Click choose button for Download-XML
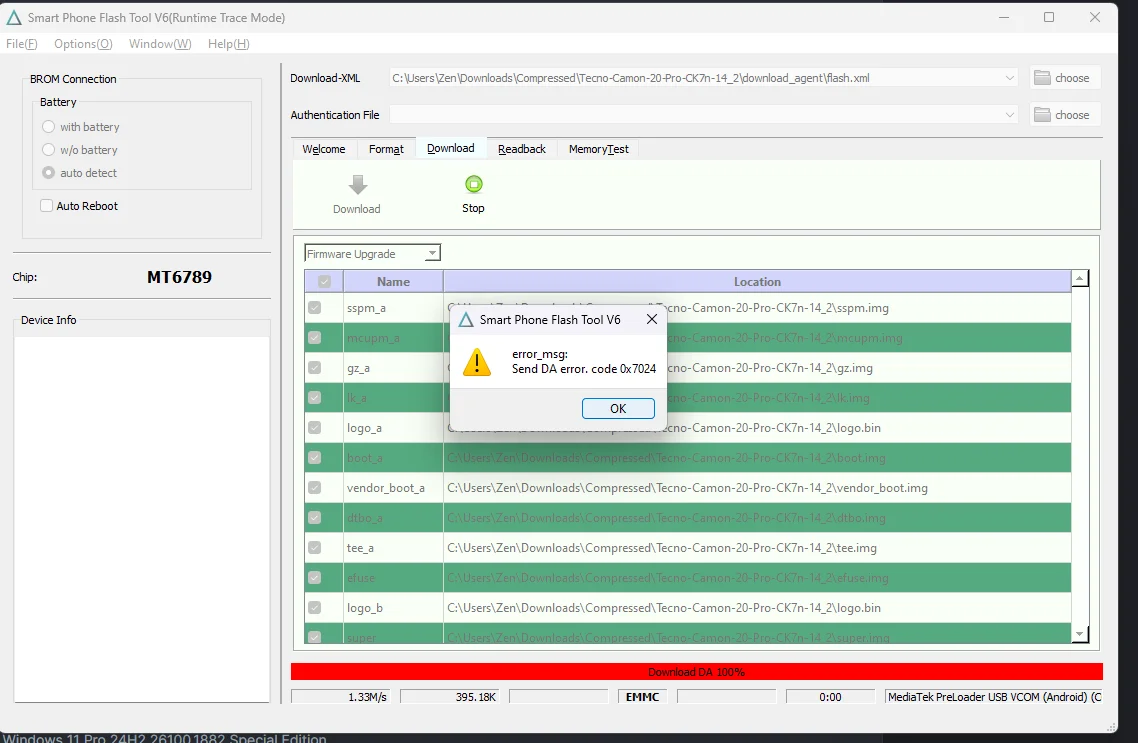Viewport: 1138px width, 743px height. coord(1065,78)
